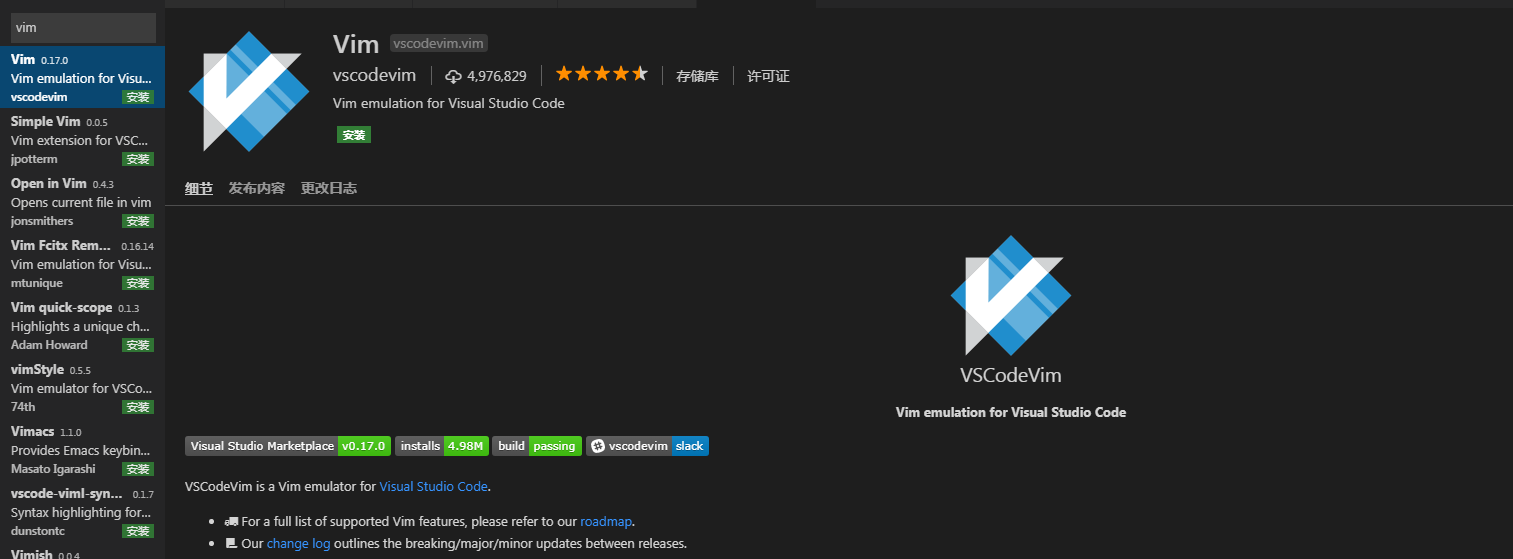Open the roadmap link

[606, 522]
